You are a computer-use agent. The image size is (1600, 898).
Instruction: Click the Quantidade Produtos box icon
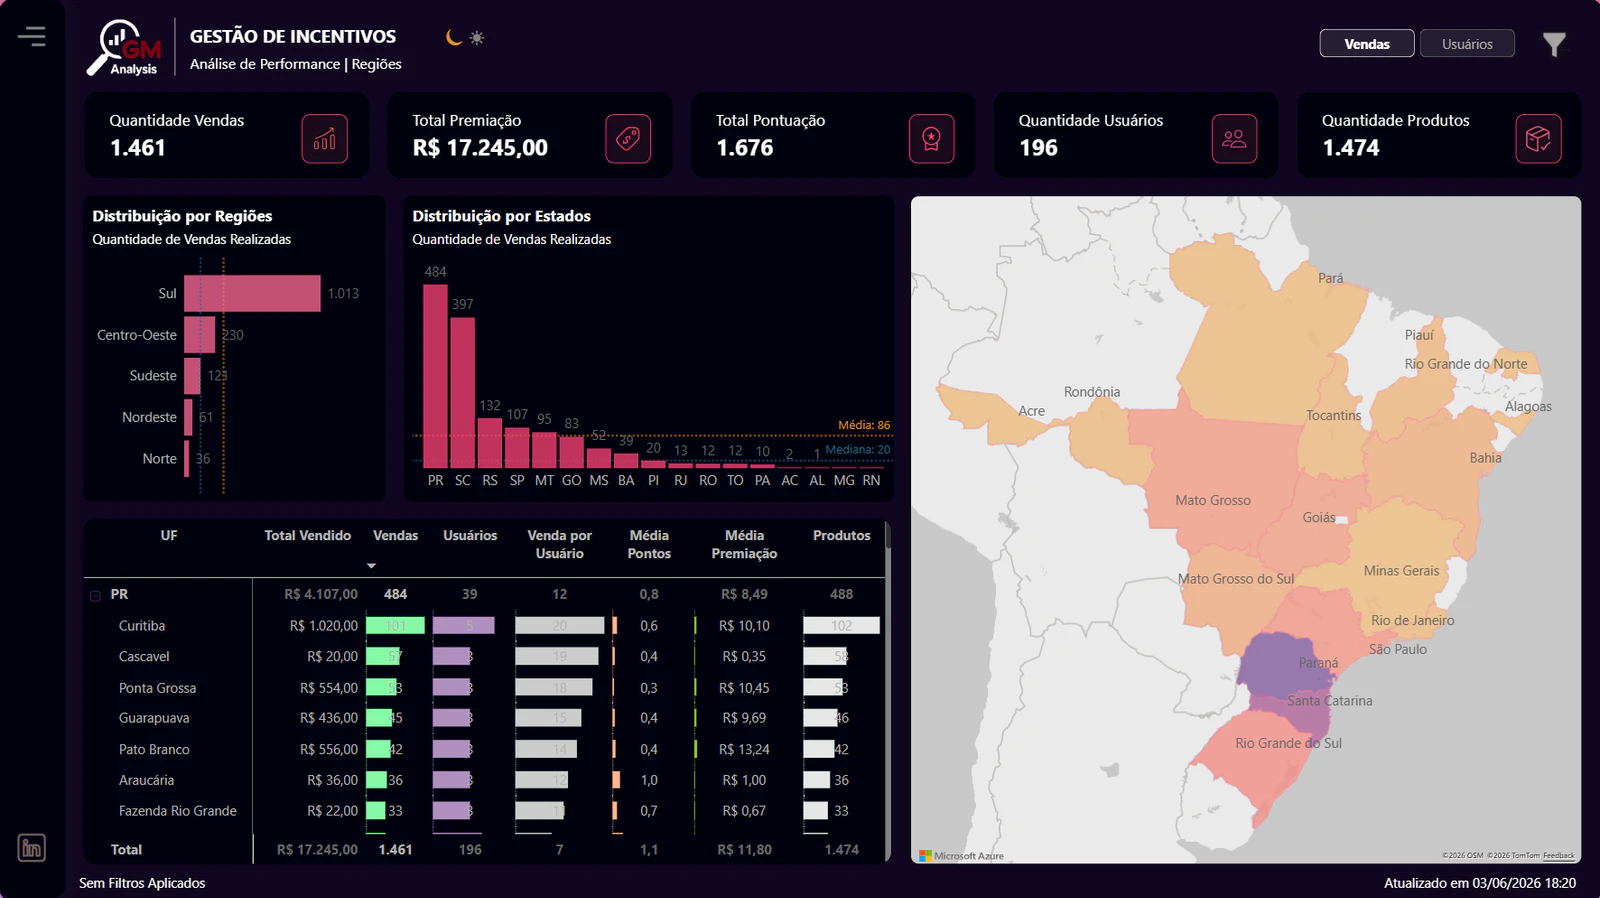pyautogui.click(x=1538, y=138)
